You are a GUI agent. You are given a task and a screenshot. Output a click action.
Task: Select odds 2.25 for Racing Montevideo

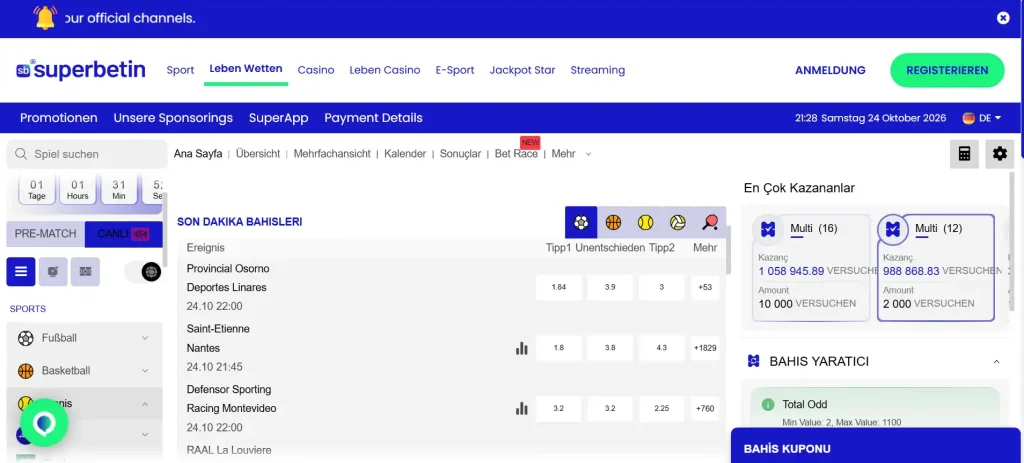point(662,409)
